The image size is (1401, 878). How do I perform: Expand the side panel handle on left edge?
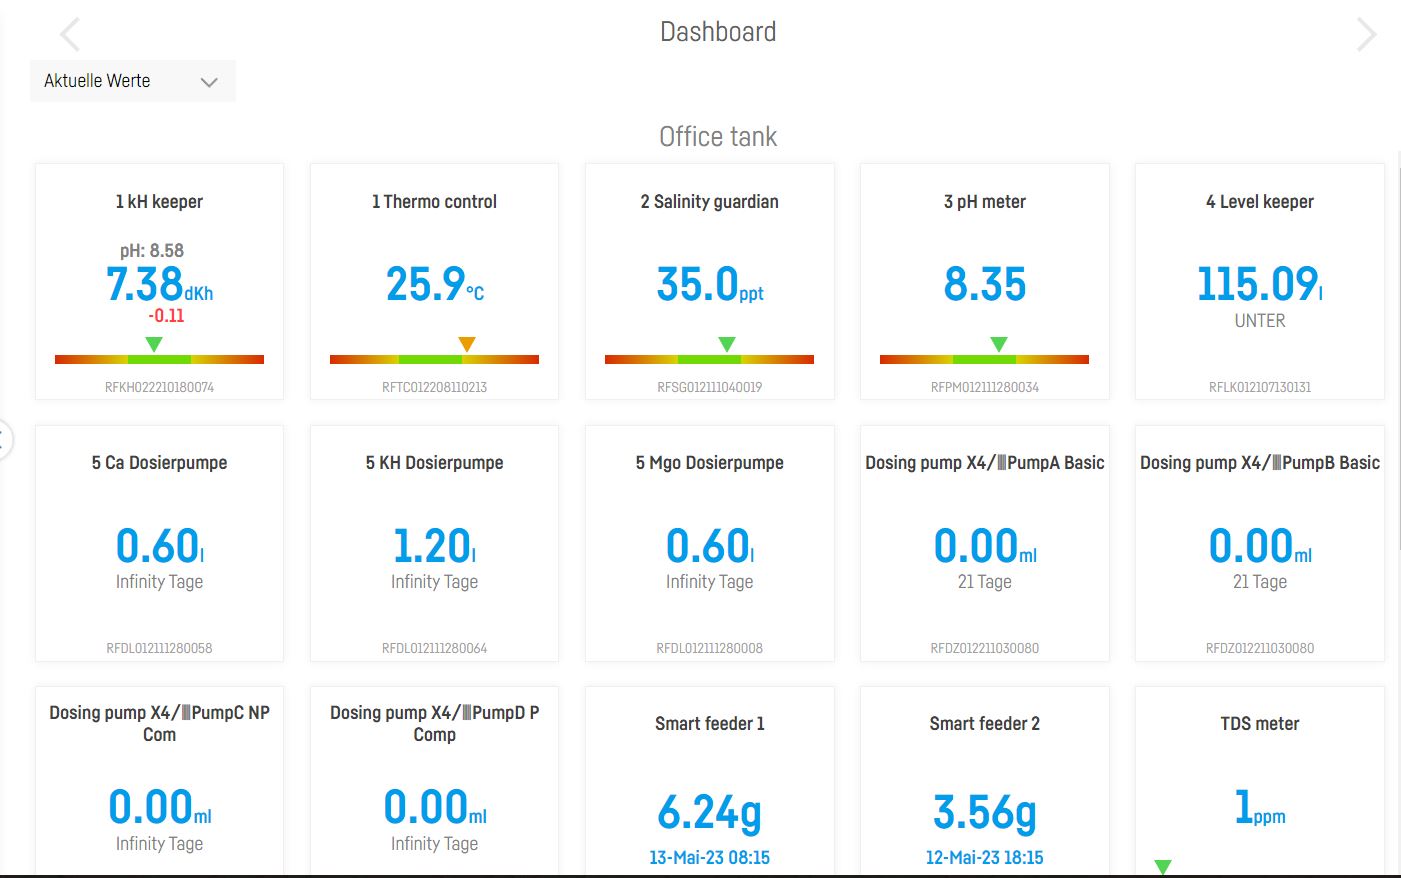tap(4, 439)
